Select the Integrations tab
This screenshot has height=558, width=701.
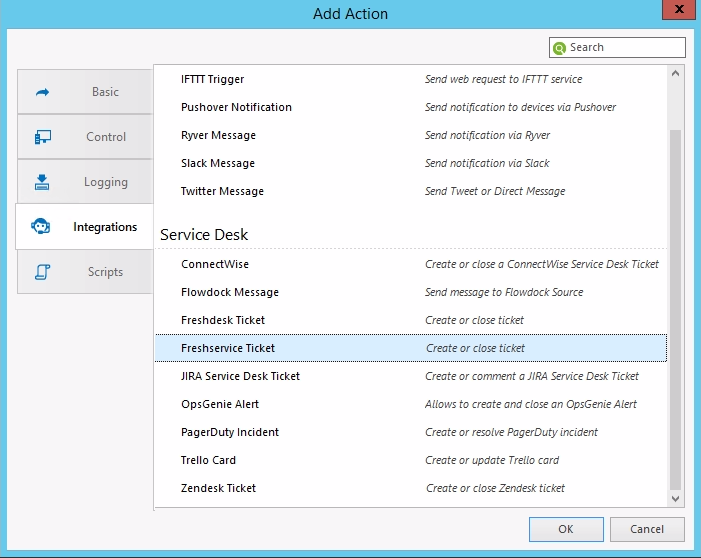pyautogui.click(x=84, y=227)
